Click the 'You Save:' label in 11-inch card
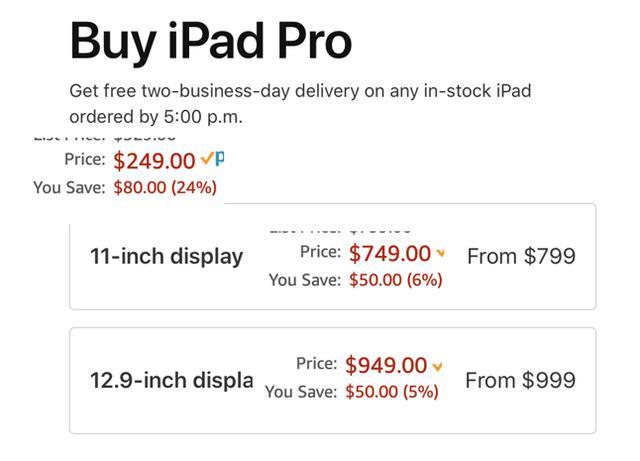This screenshot has width=640, height=461. pos(304,280)
